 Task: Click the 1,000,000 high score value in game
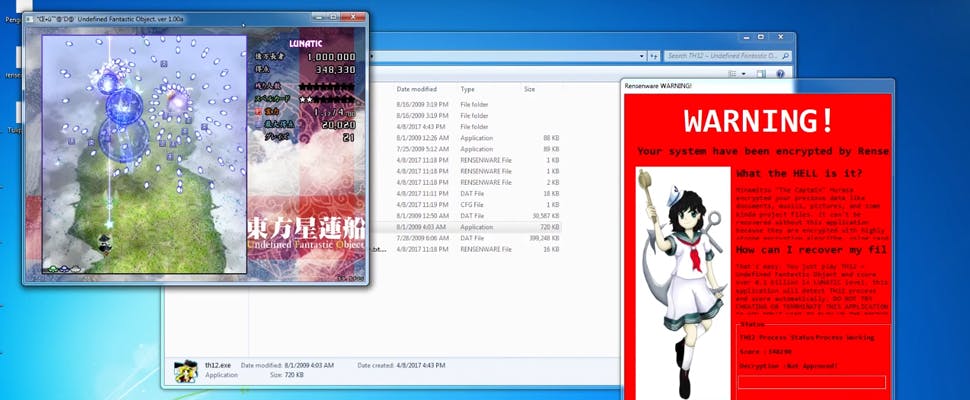[332, 57]
